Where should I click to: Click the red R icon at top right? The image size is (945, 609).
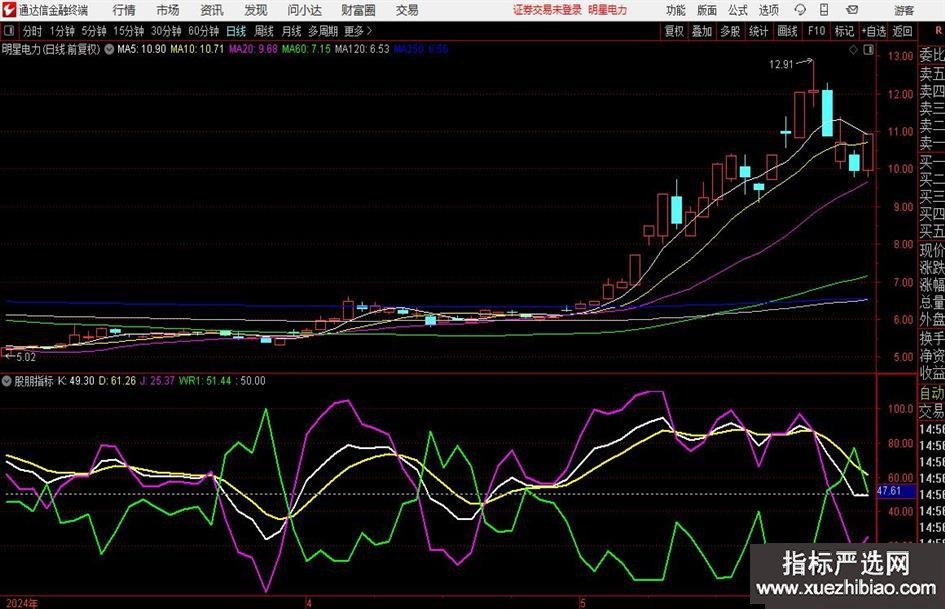coord(938,30)
